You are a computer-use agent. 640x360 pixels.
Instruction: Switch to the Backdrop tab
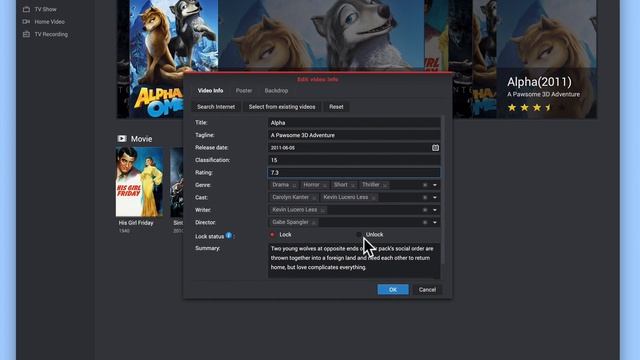[276, 91]
